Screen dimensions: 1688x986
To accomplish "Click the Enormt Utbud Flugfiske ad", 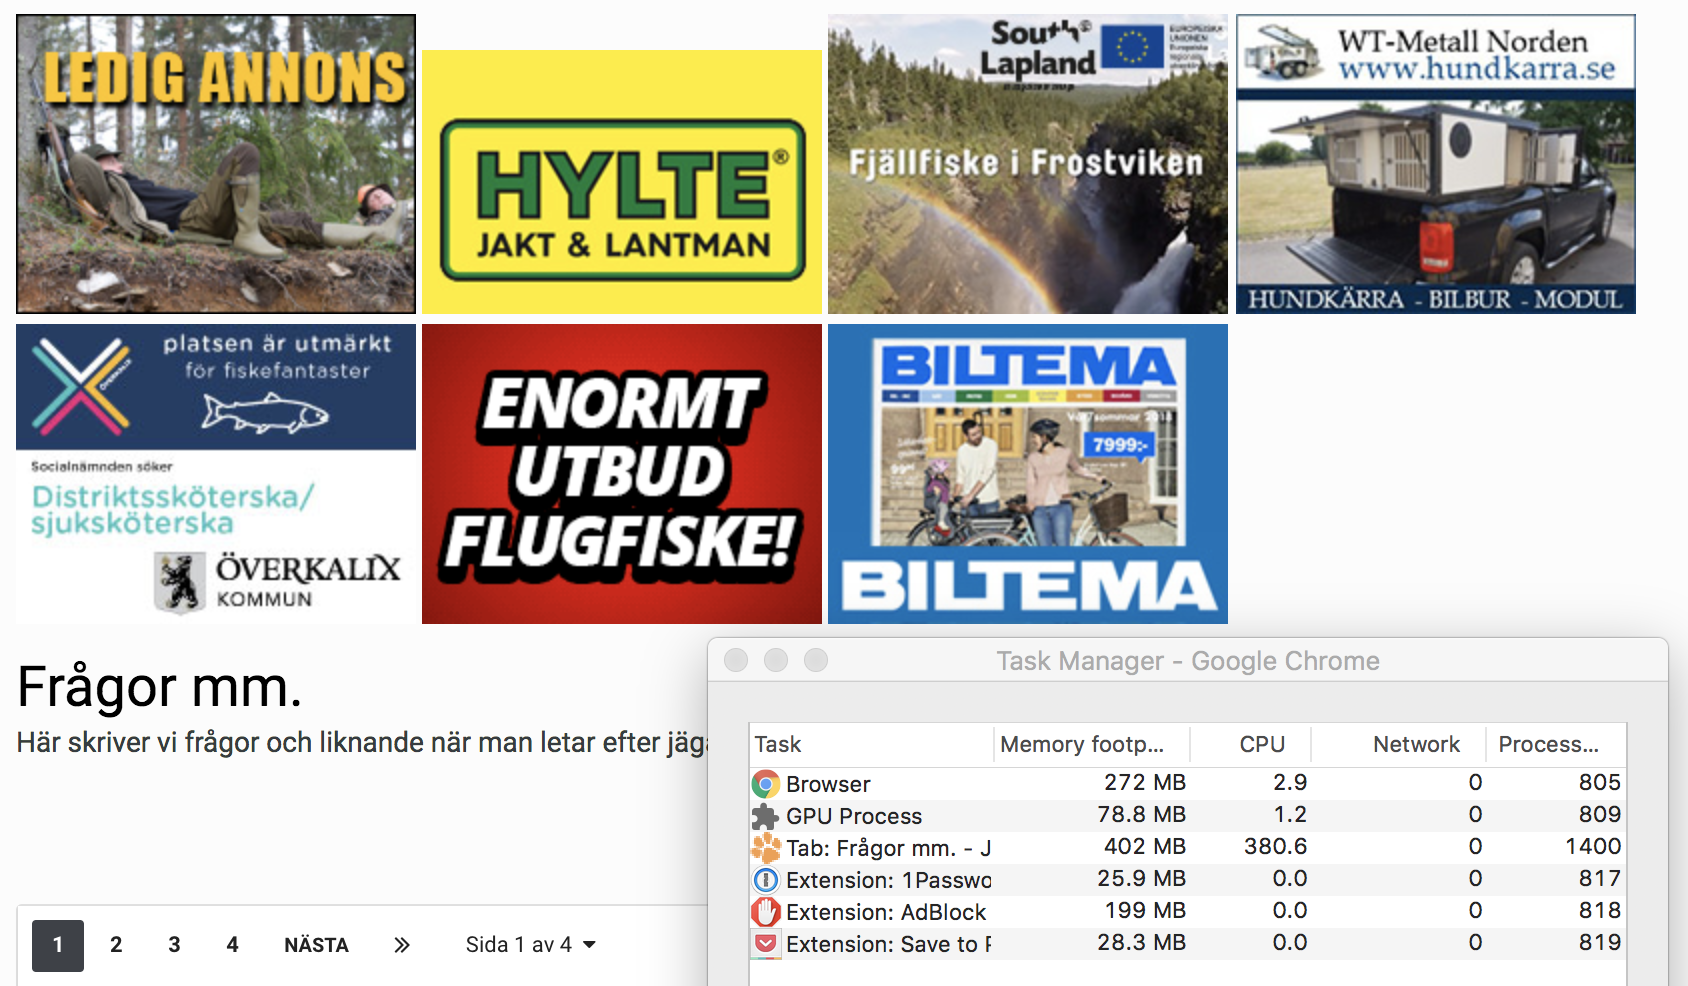I will [622, 474].
